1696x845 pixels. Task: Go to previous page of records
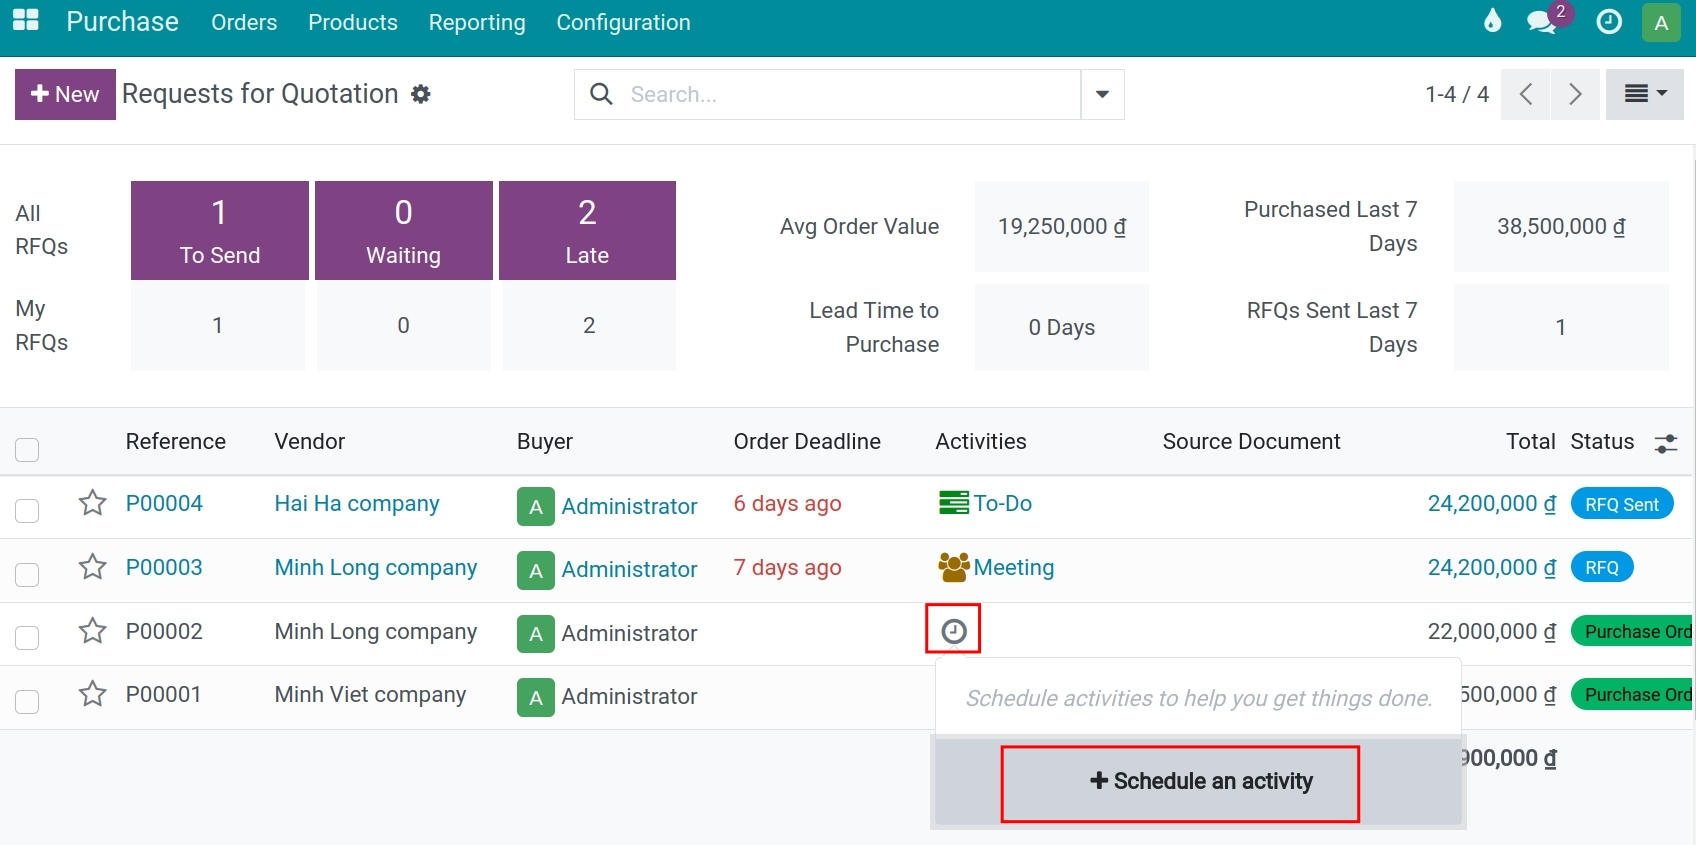(1526, 94)
